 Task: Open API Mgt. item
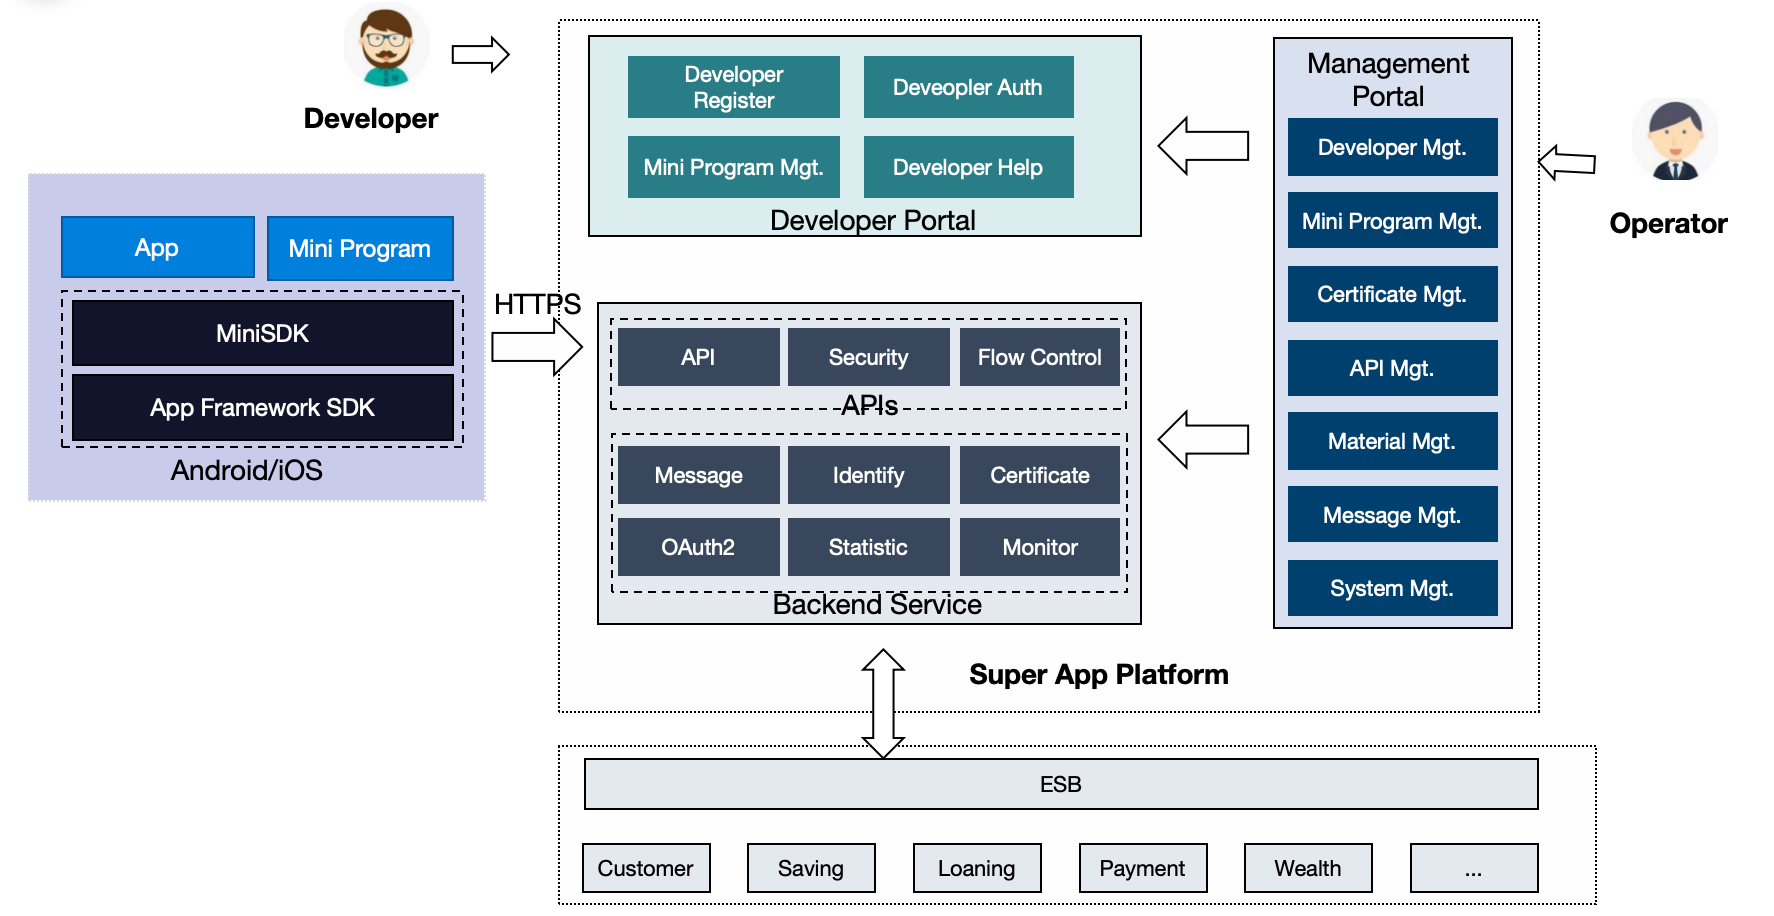coord(1392,368)
